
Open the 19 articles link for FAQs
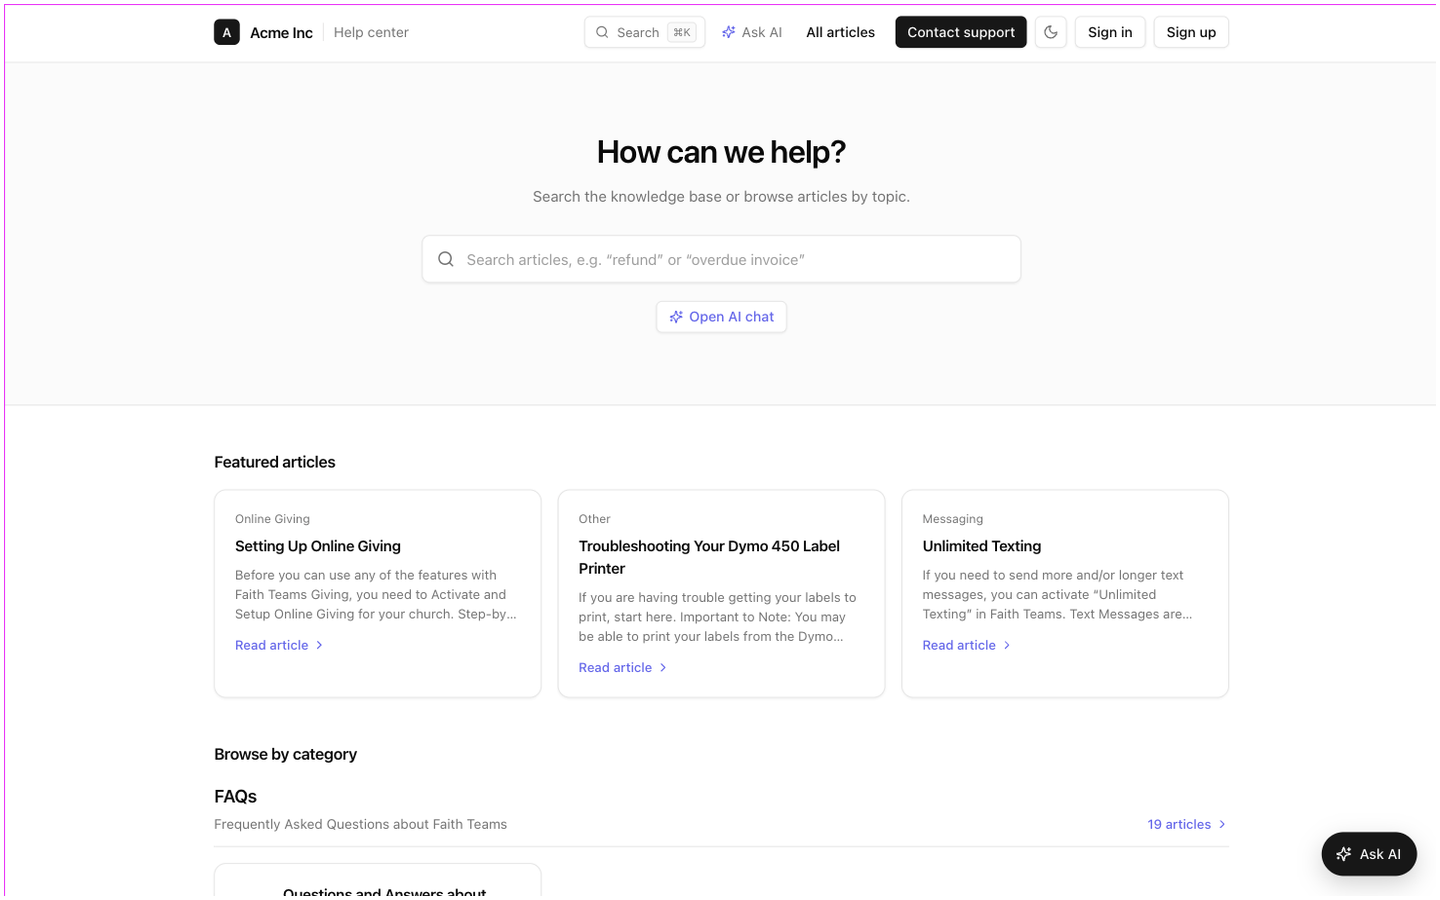click(1187, 824)
